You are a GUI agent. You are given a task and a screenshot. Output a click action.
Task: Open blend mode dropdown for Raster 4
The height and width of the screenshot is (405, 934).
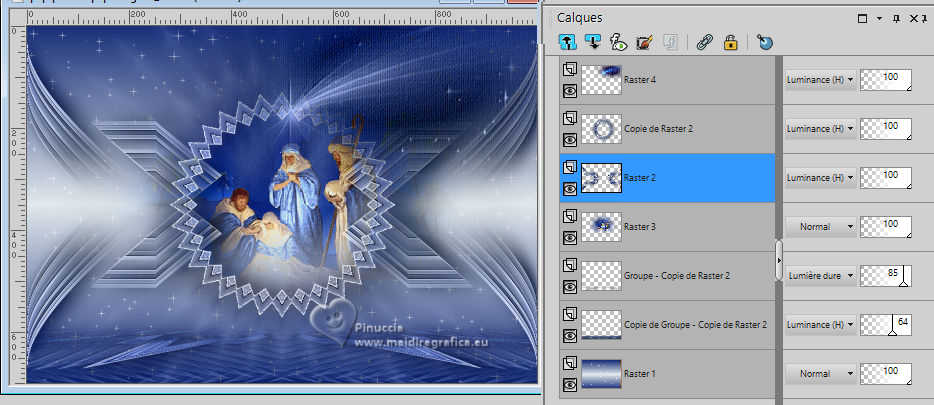pyautogui.click(x=820, y=79)
